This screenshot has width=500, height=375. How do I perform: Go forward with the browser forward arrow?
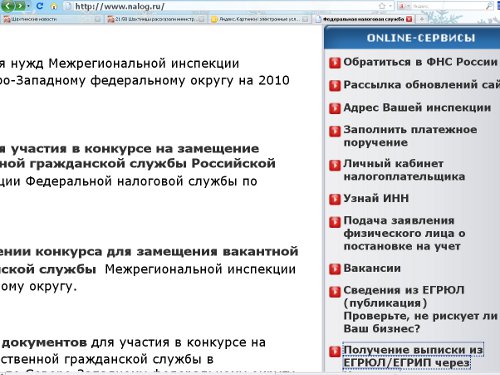click(20, 5)
